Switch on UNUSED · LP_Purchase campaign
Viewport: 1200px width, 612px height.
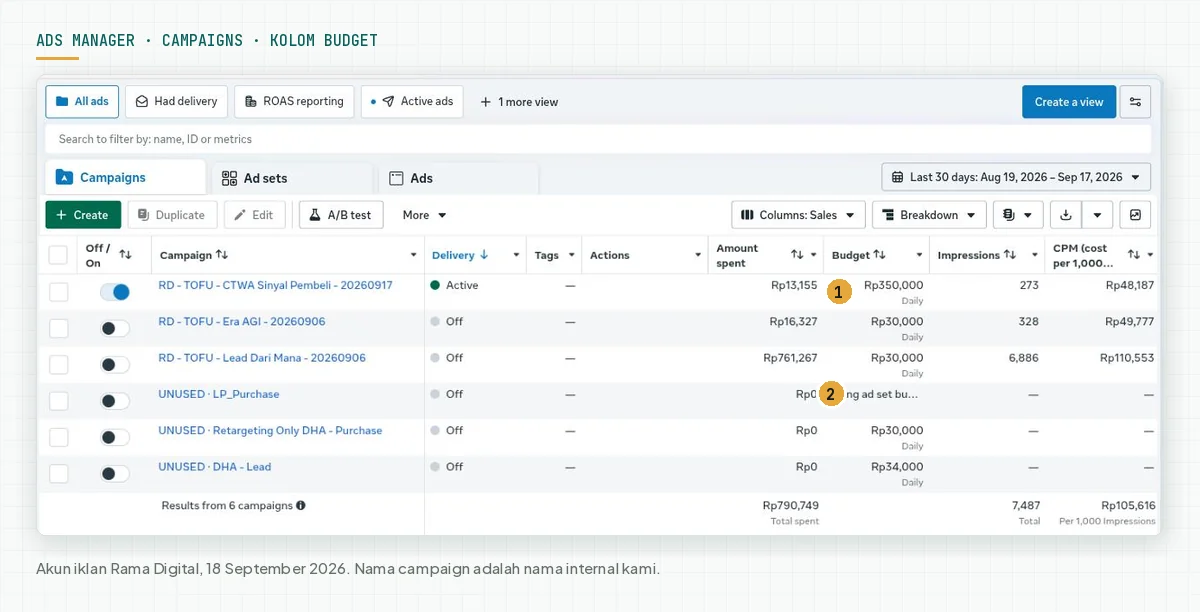[x=115, y=401]
